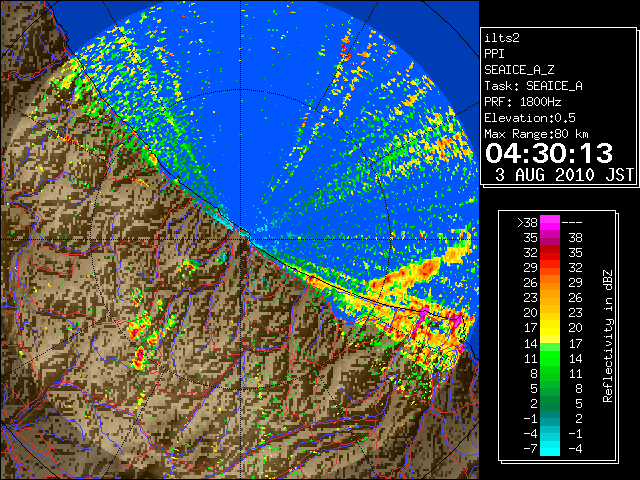Click the '---' label atop right legend scale
Viewport: 640px width, 480px height.
point(572,222)
